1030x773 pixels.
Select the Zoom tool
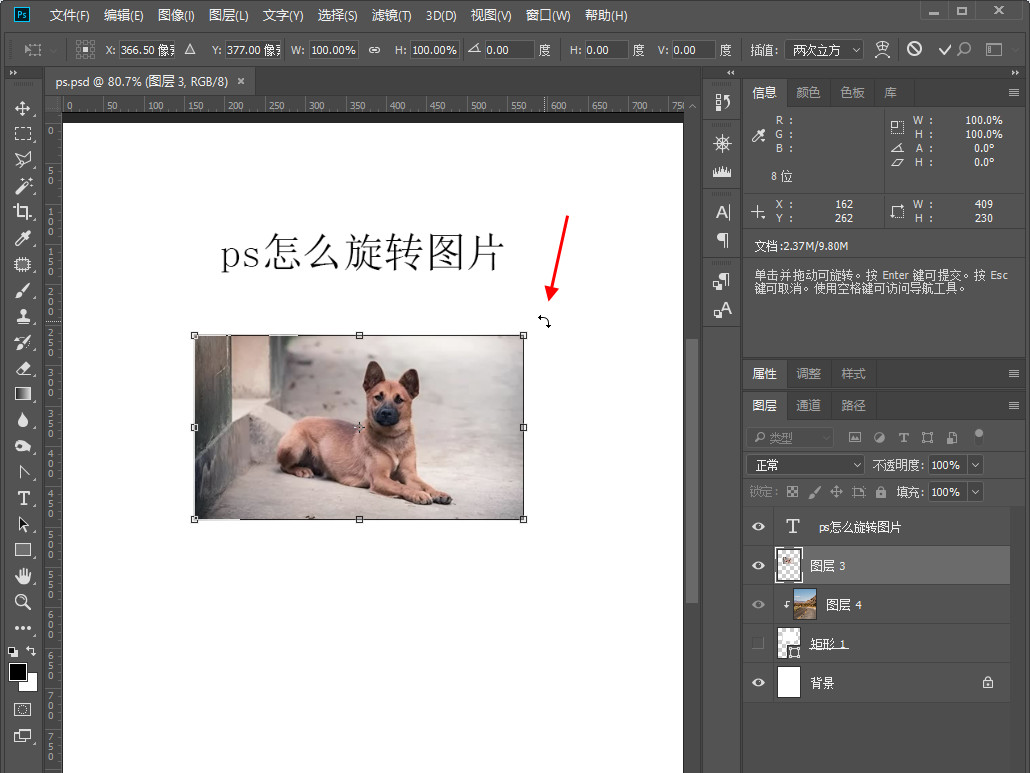click(22, 602)
